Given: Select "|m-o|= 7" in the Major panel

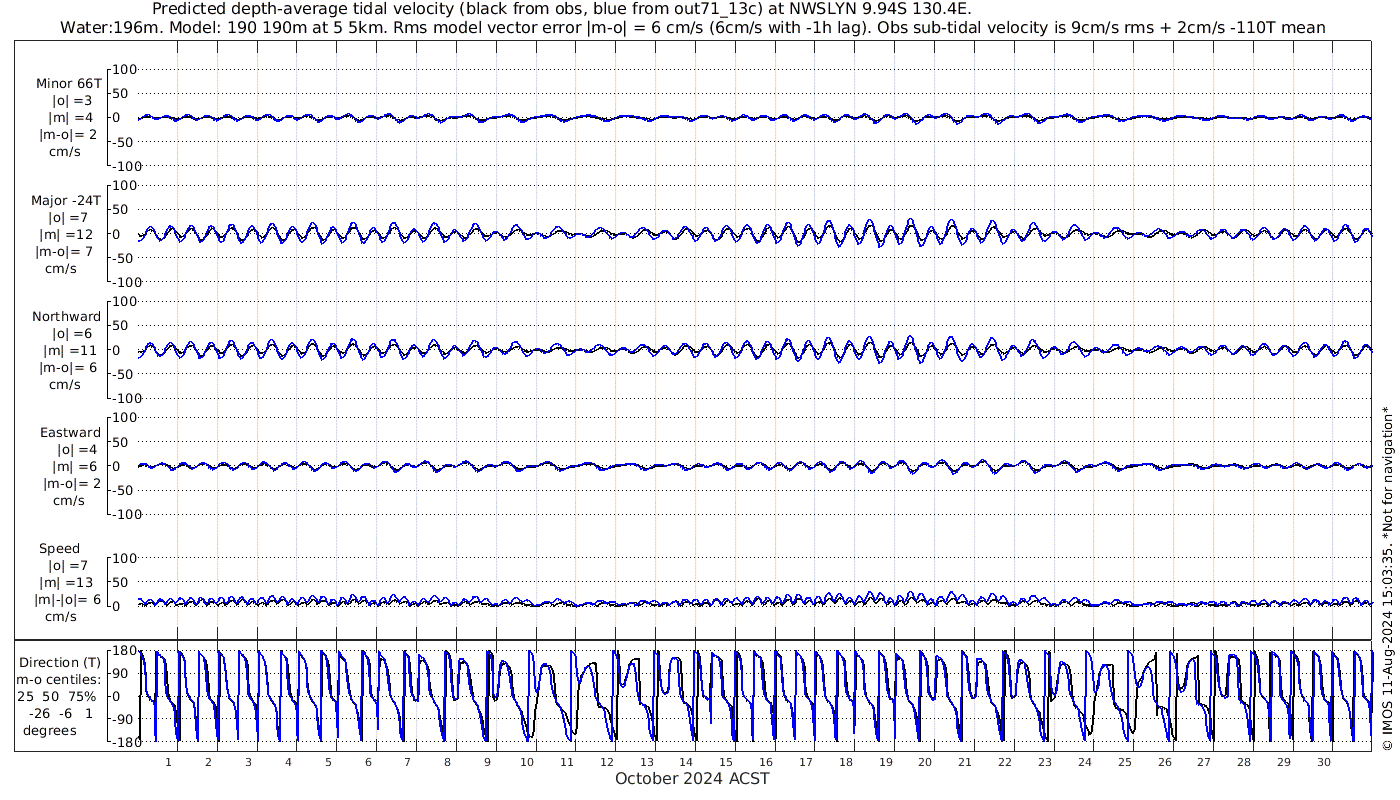Looking at the screenshot, I should click(66, 251).
